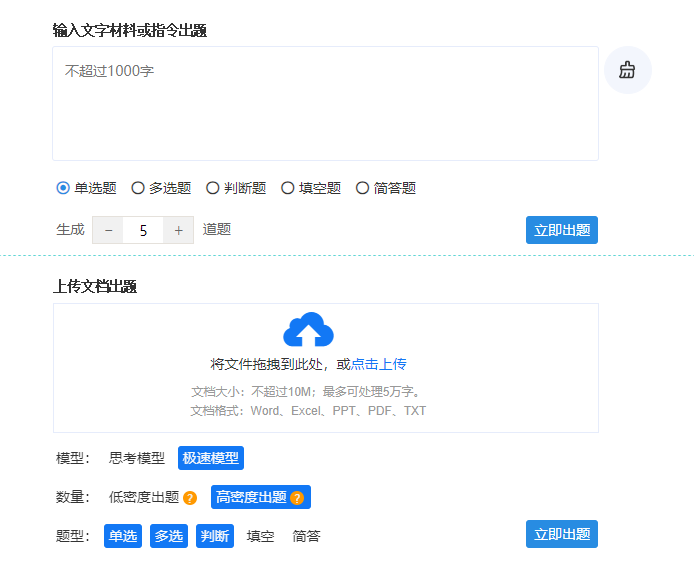Select the 简答题 radio button
Image resolution: width=694 pixels, height=568 pixels.
(363, 188)
